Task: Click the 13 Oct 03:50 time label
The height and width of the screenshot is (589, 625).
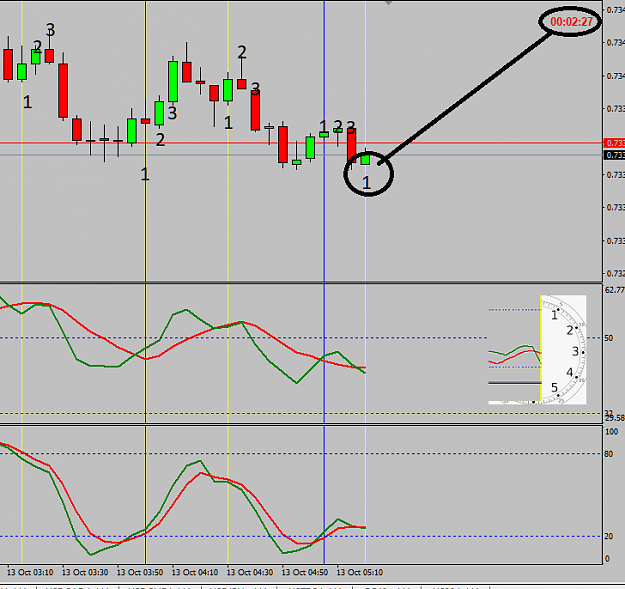Action: click(x=140, y=572)
